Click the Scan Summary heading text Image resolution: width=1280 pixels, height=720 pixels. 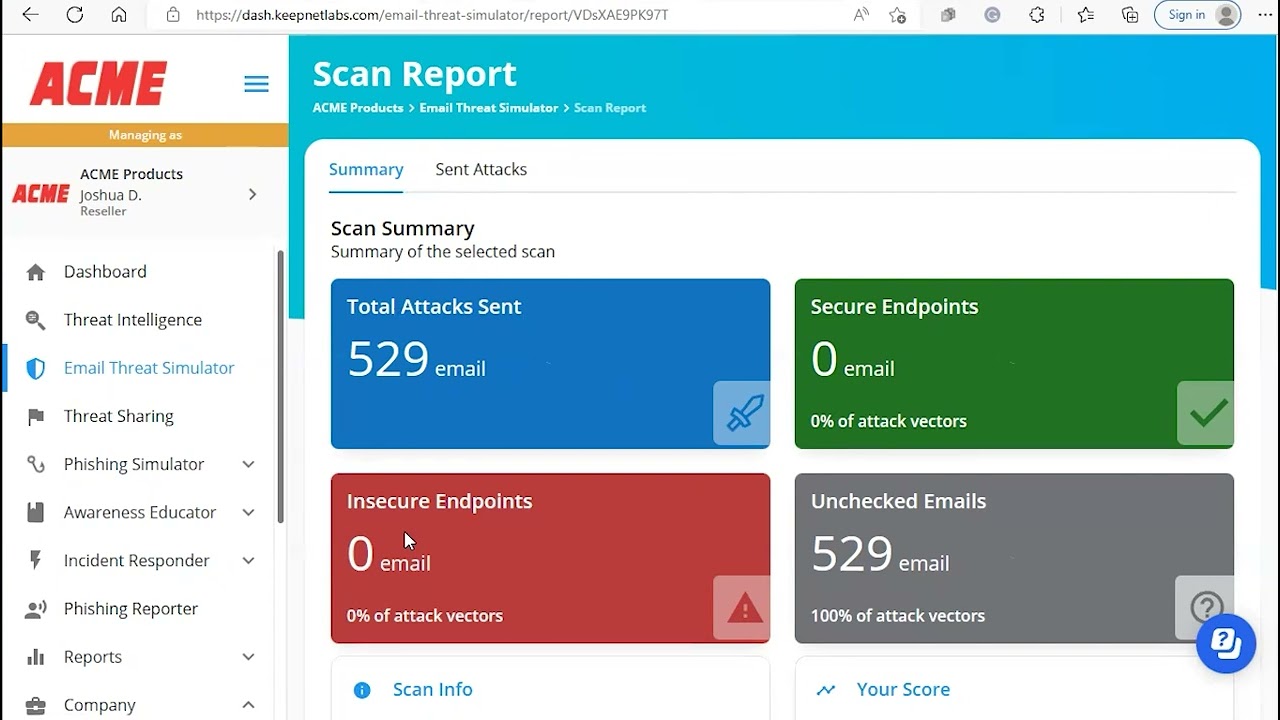403,228
